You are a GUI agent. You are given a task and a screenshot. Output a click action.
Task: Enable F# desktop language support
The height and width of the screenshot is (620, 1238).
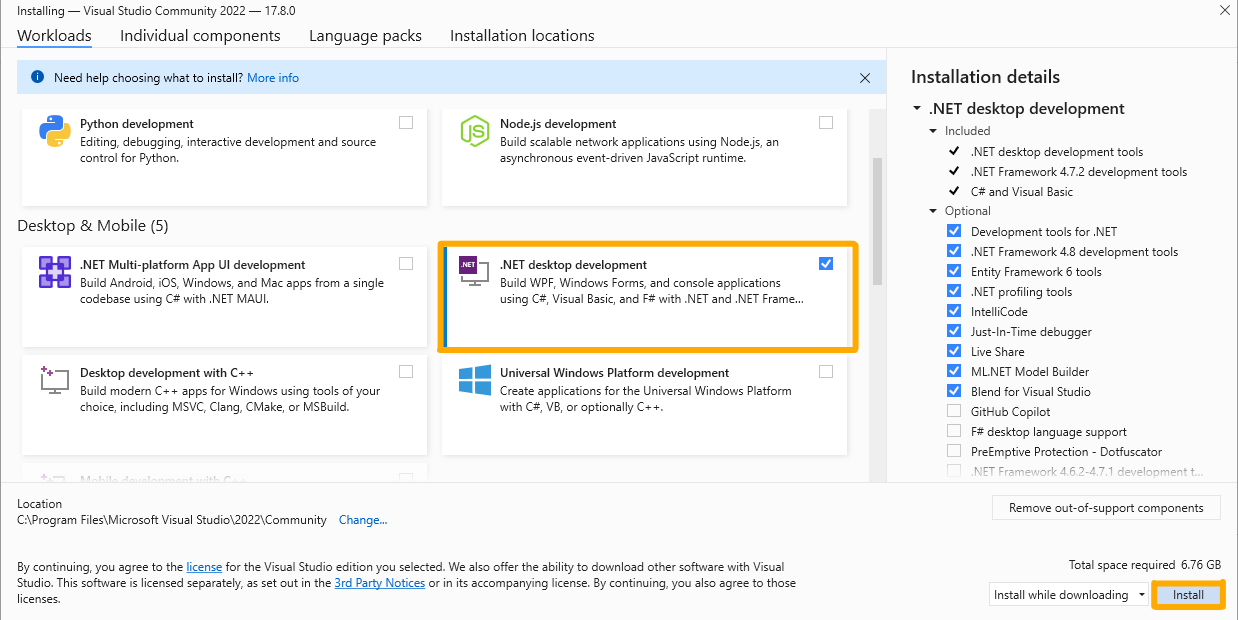(954, 432)
